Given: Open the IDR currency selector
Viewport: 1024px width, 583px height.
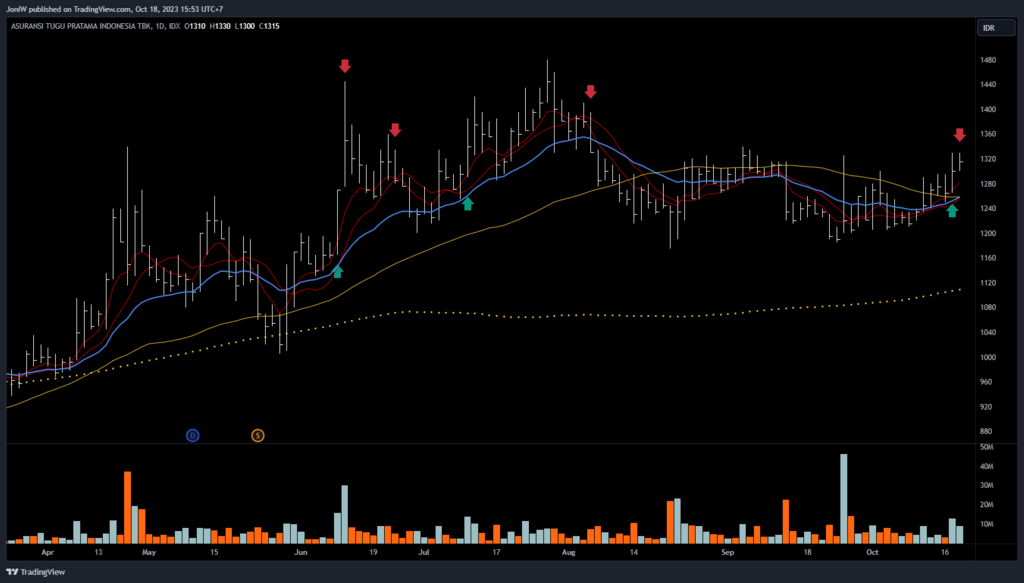Looking at the screenshot, I should point(988,28).
